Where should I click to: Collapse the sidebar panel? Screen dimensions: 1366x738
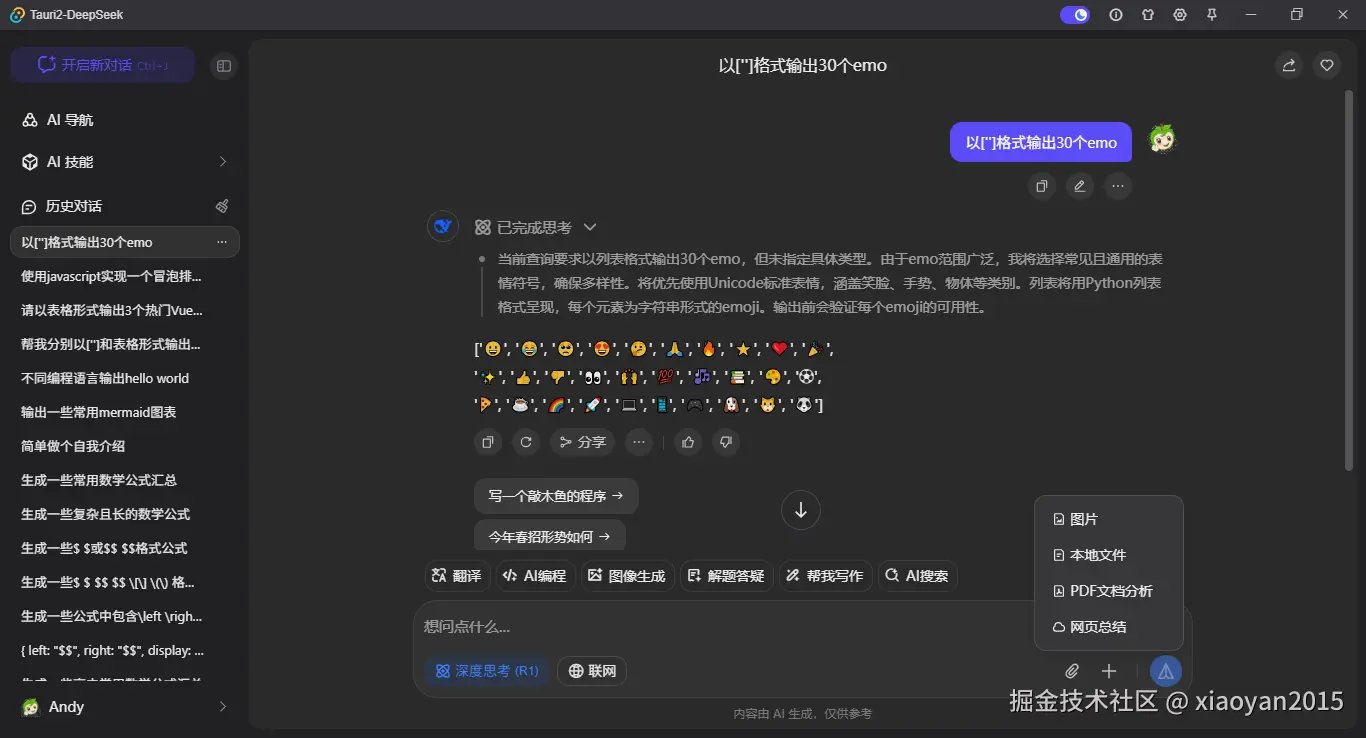pyautogui.click(x=223, y=65)
